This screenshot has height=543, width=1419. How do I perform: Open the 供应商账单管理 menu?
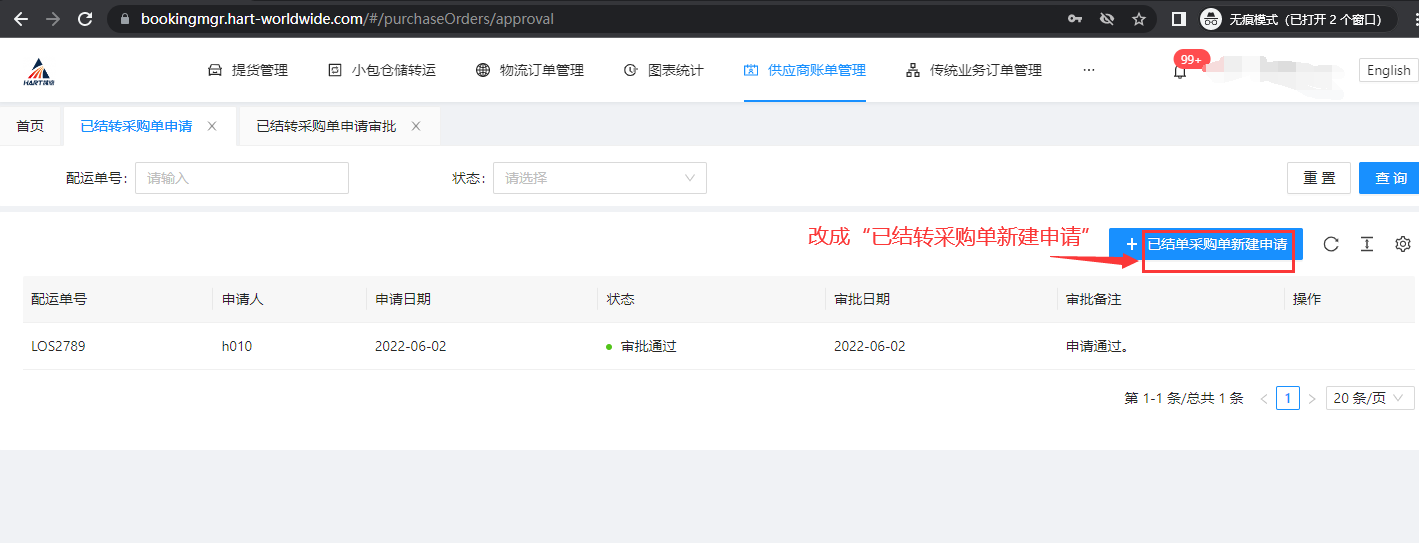(805, 70)
